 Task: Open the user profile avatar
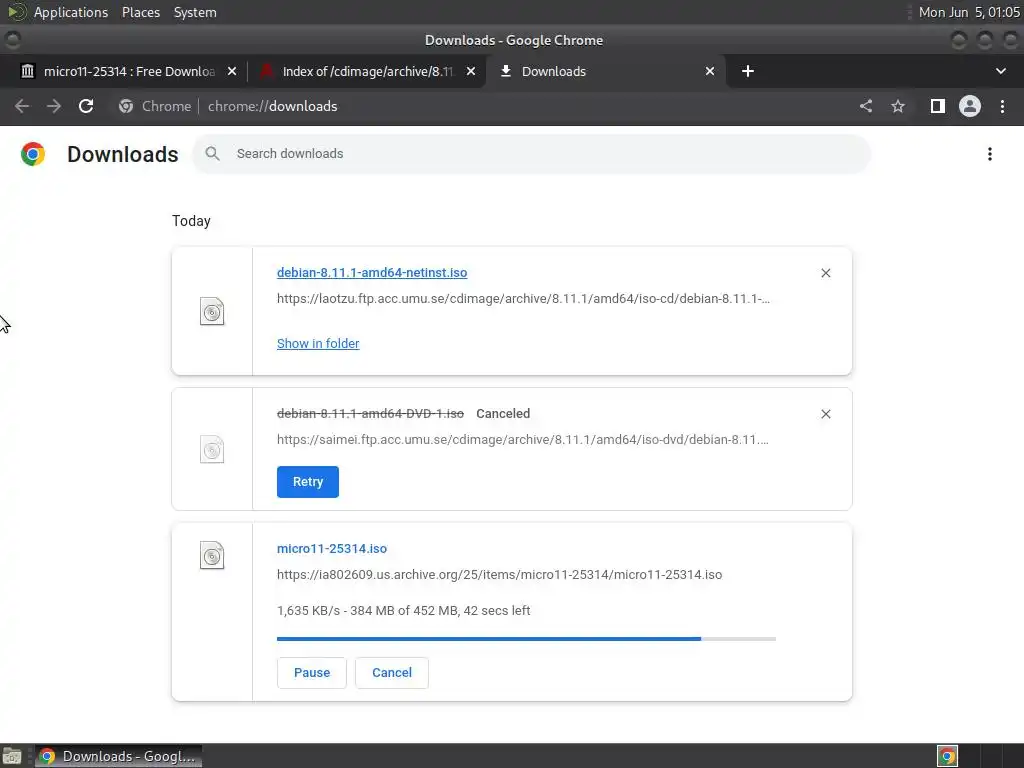click(x=970, y=106)
